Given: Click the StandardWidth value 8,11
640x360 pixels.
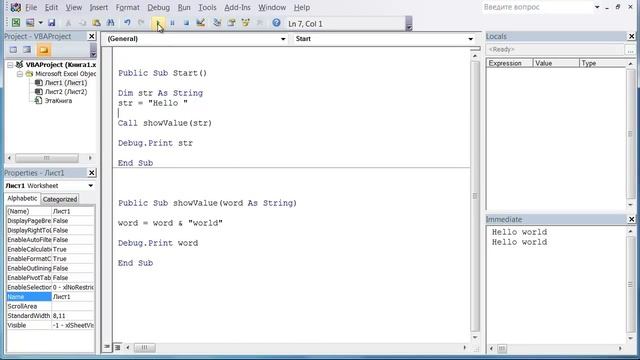Looking at the screenshot, I should pos(73,316).
